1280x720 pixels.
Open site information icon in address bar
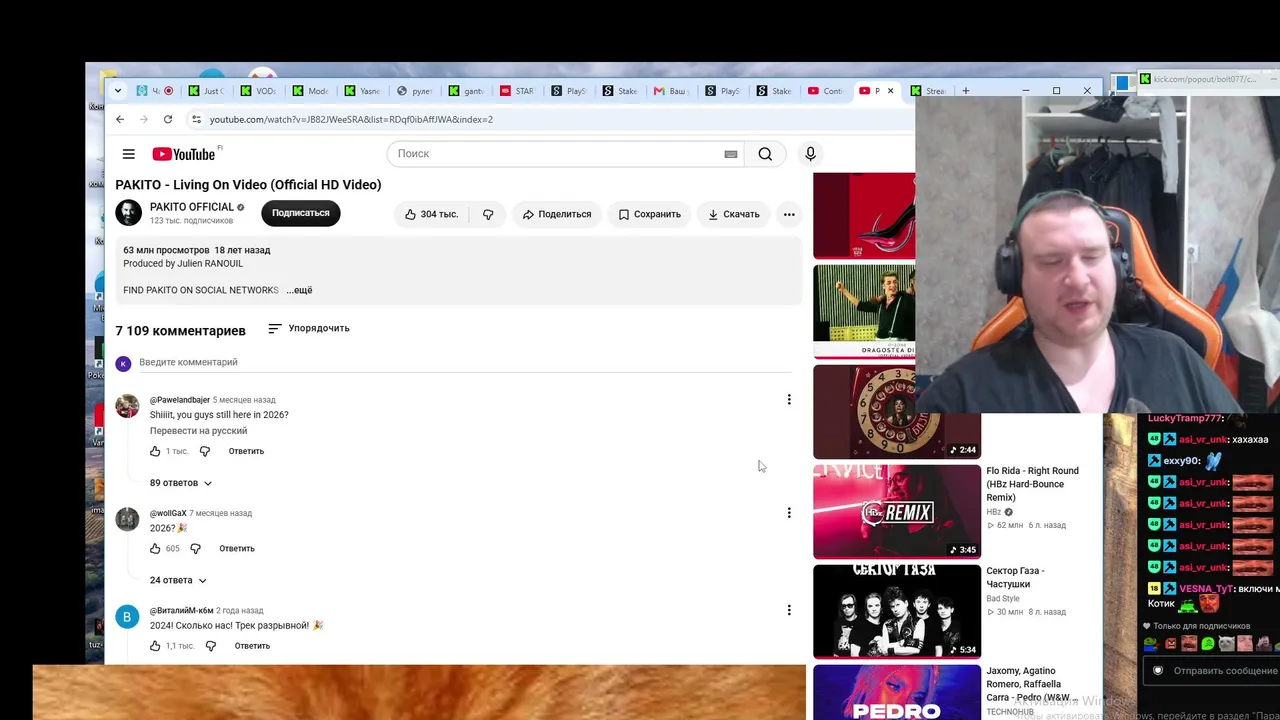[196, 119]
